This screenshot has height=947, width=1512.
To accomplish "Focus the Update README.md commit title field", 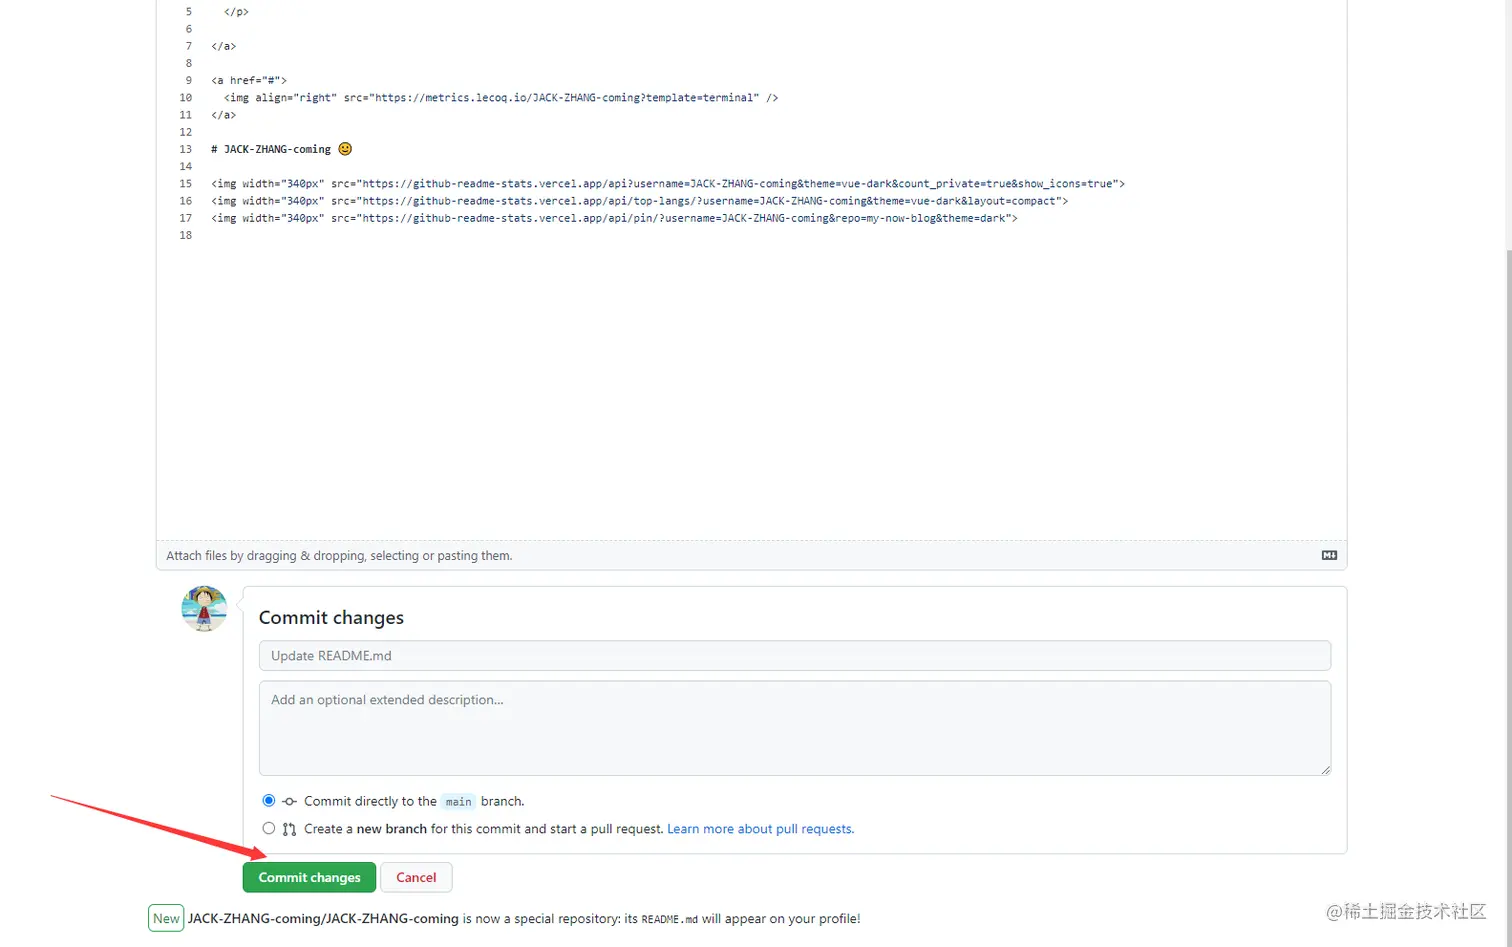I will pos(794,656).
